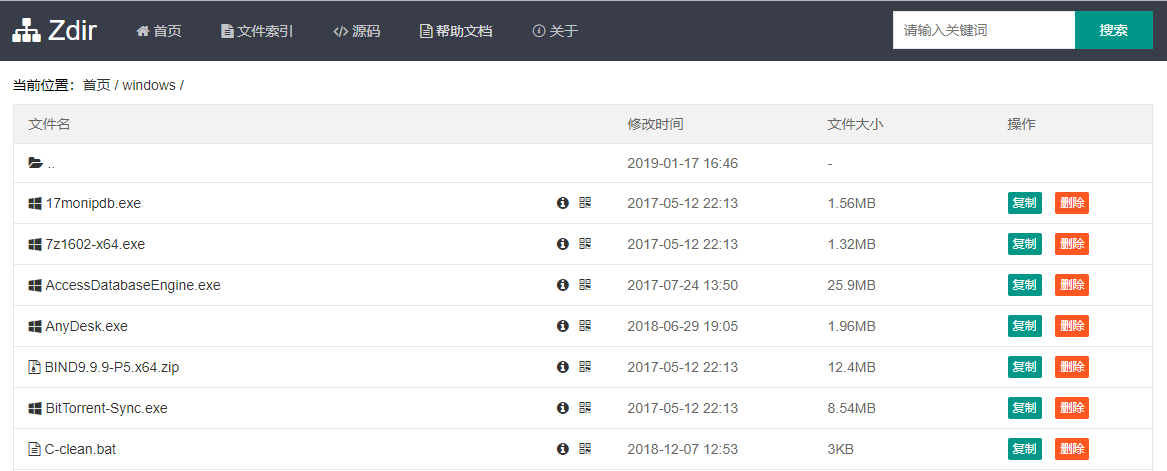Go to 首页 in the navigation bar

159,31
